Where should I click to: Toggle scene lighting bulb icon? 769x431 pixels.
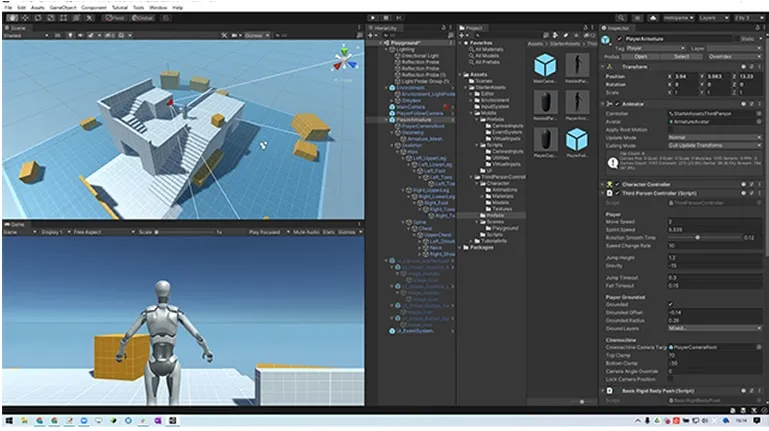coord(70,35)
